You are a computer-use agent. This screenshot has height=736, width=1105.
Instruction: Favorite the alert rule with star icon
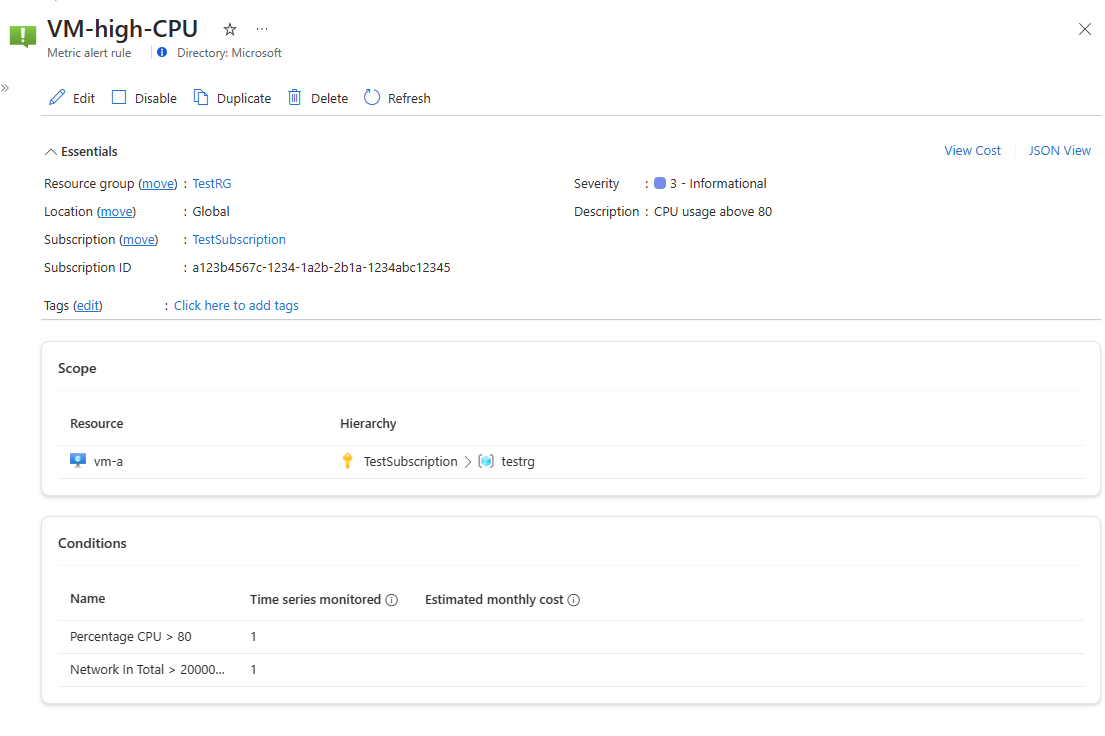pyautogui.click(x=230, y=29)
